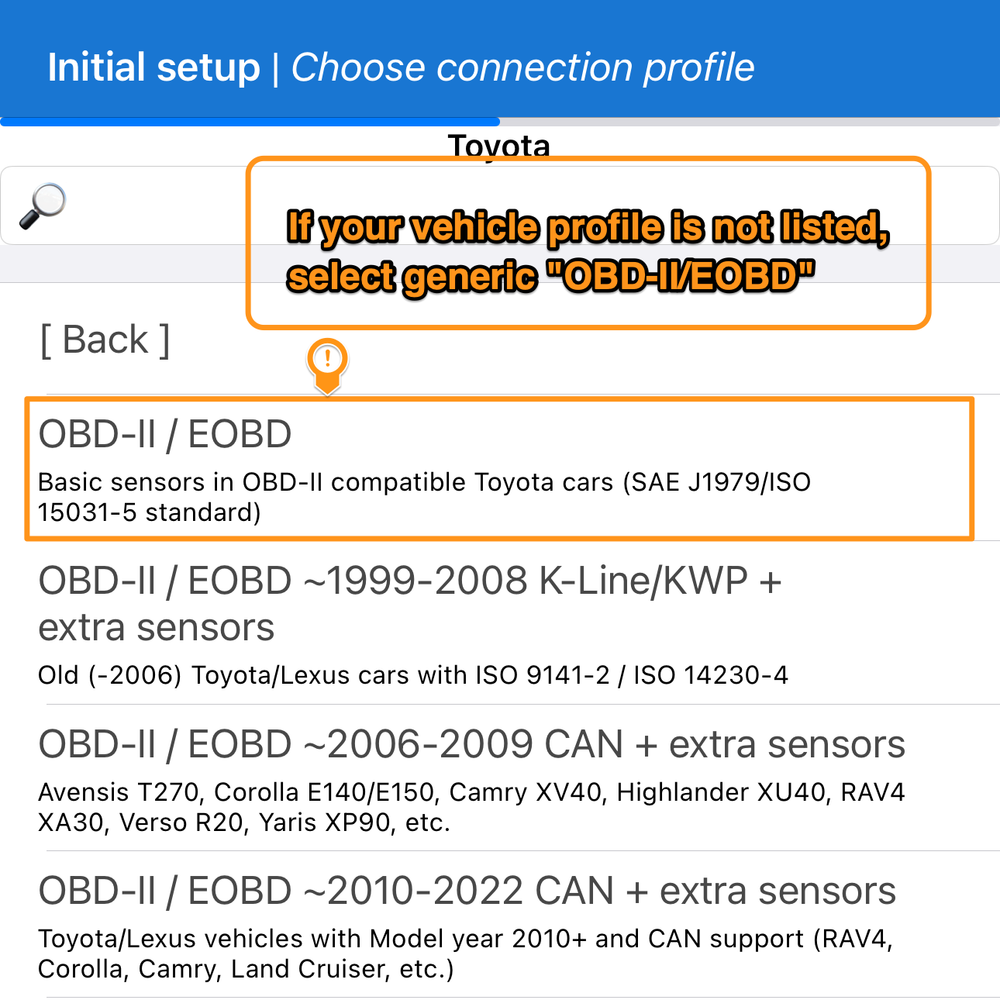Click the hint text "If your vehicle profile is not listed"

click(x=588, y=228)
